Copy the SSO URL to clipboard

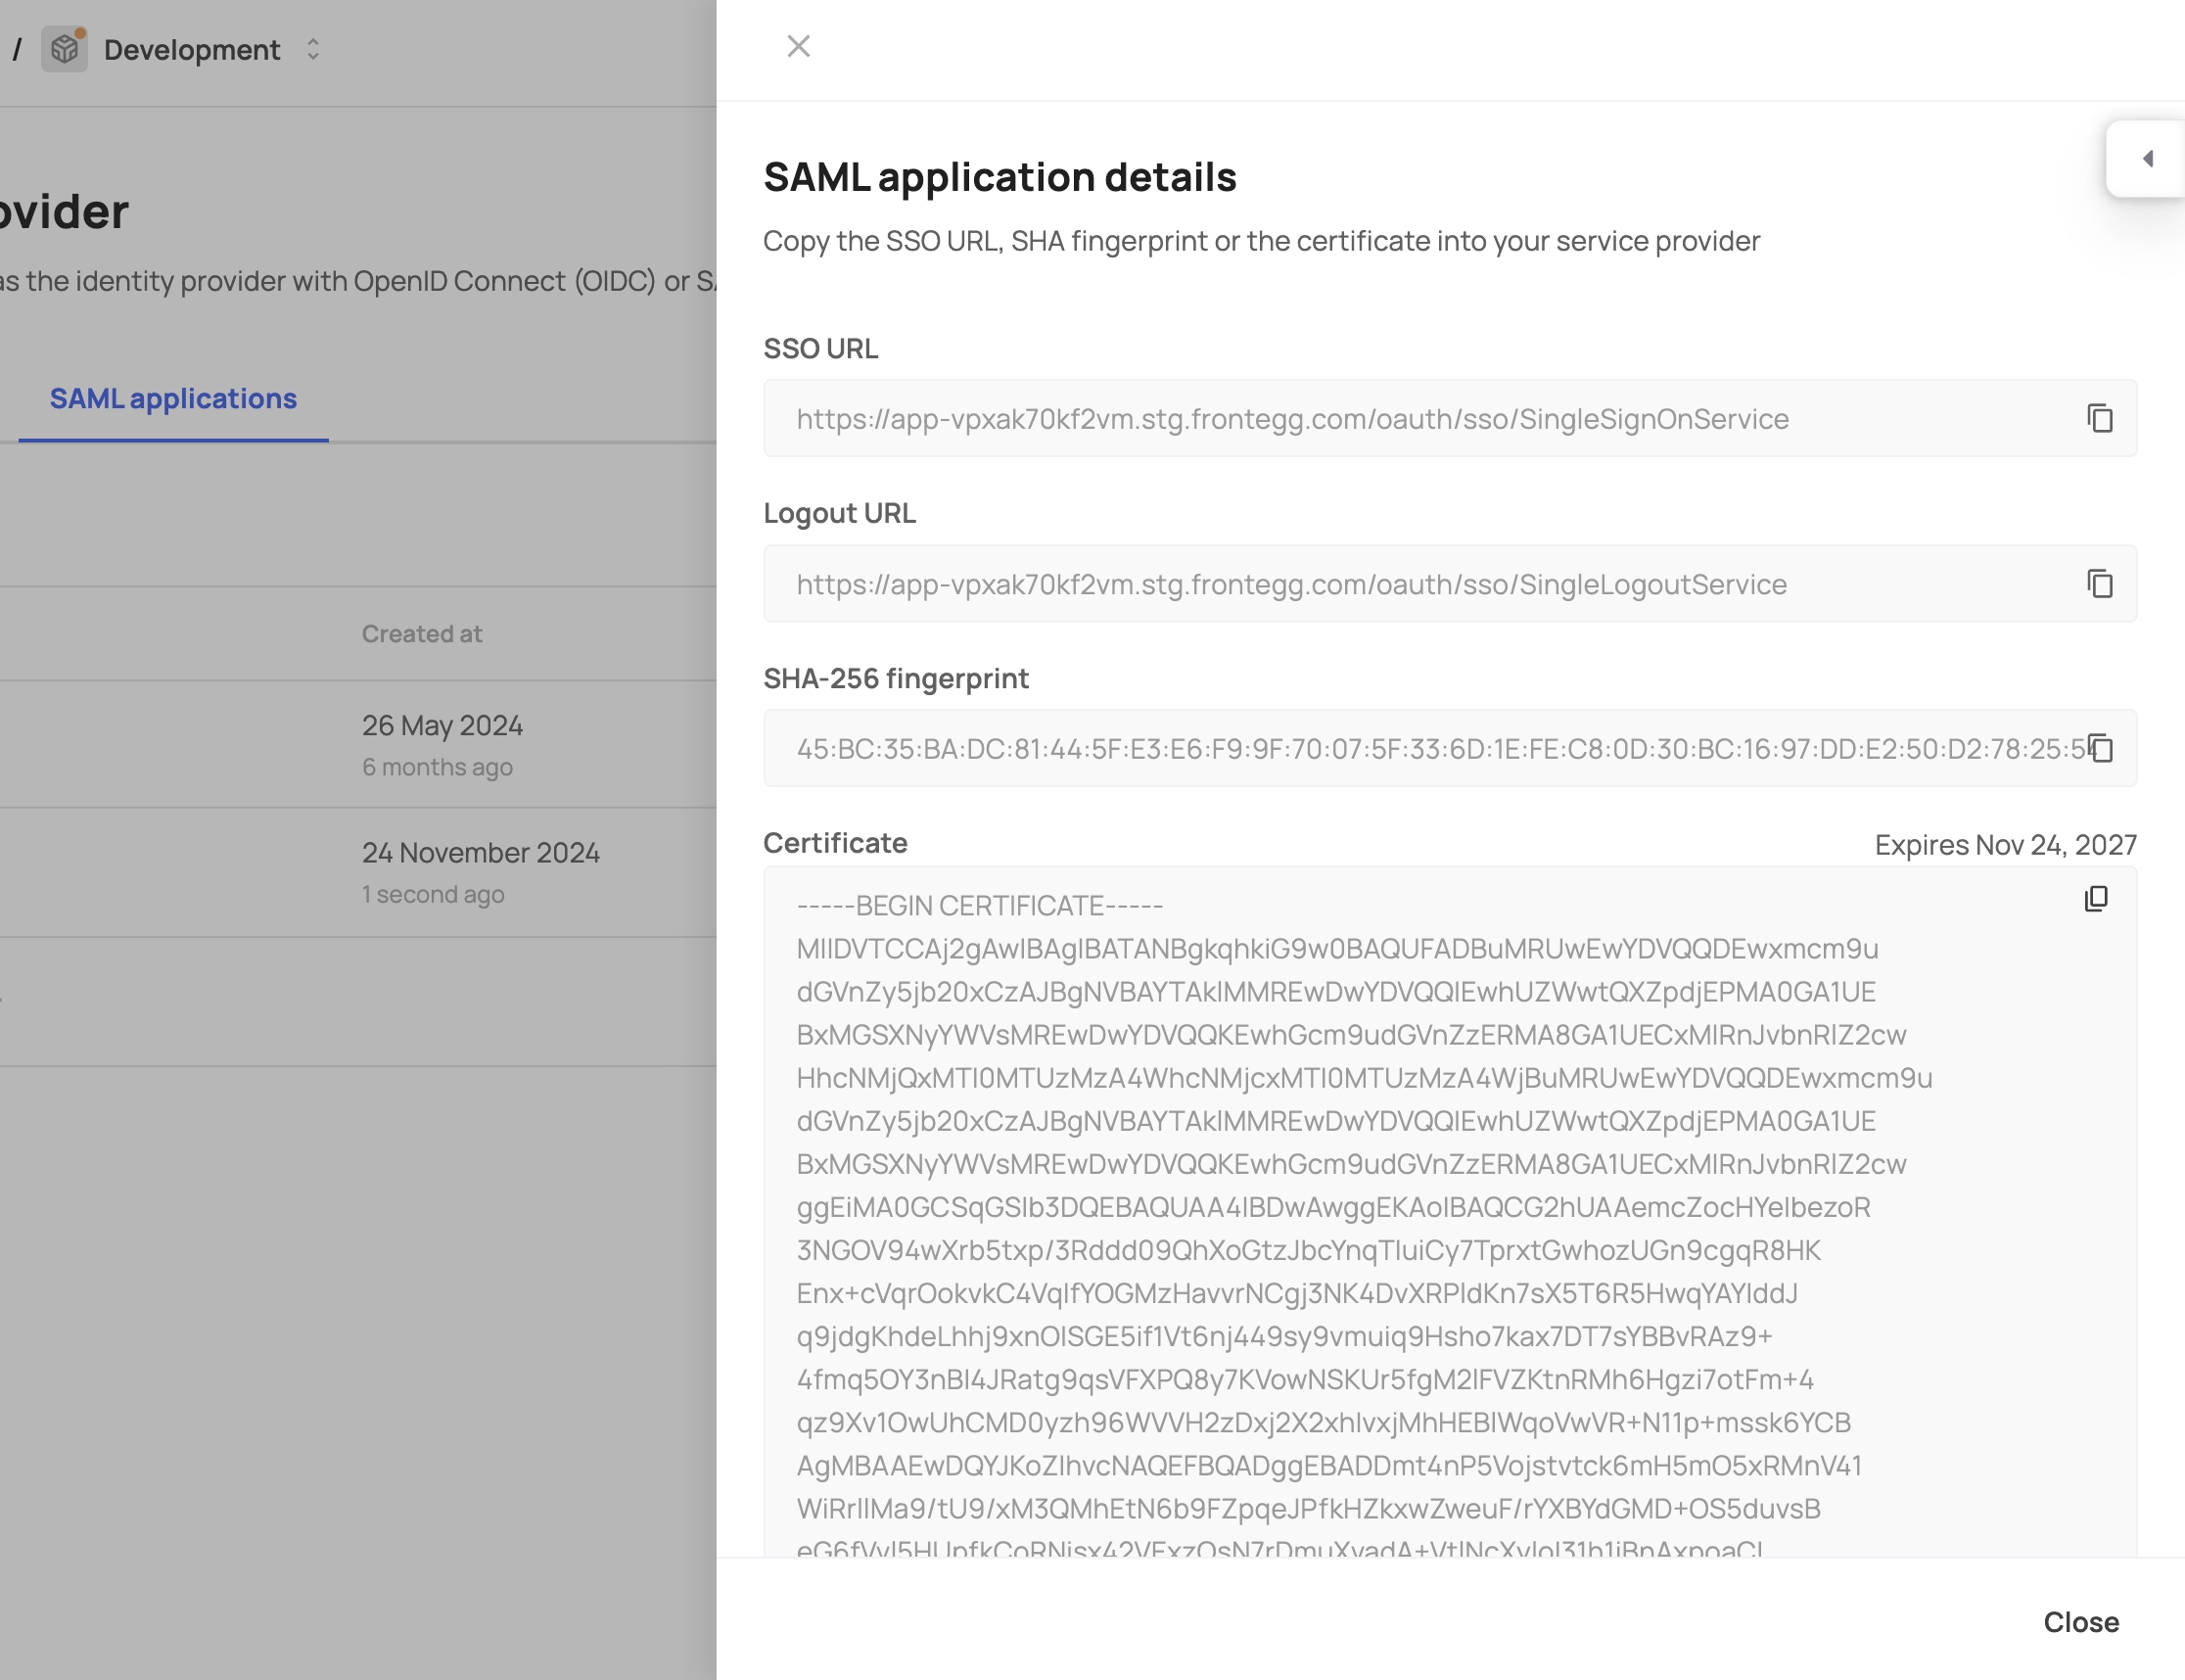pos(2099,418)
